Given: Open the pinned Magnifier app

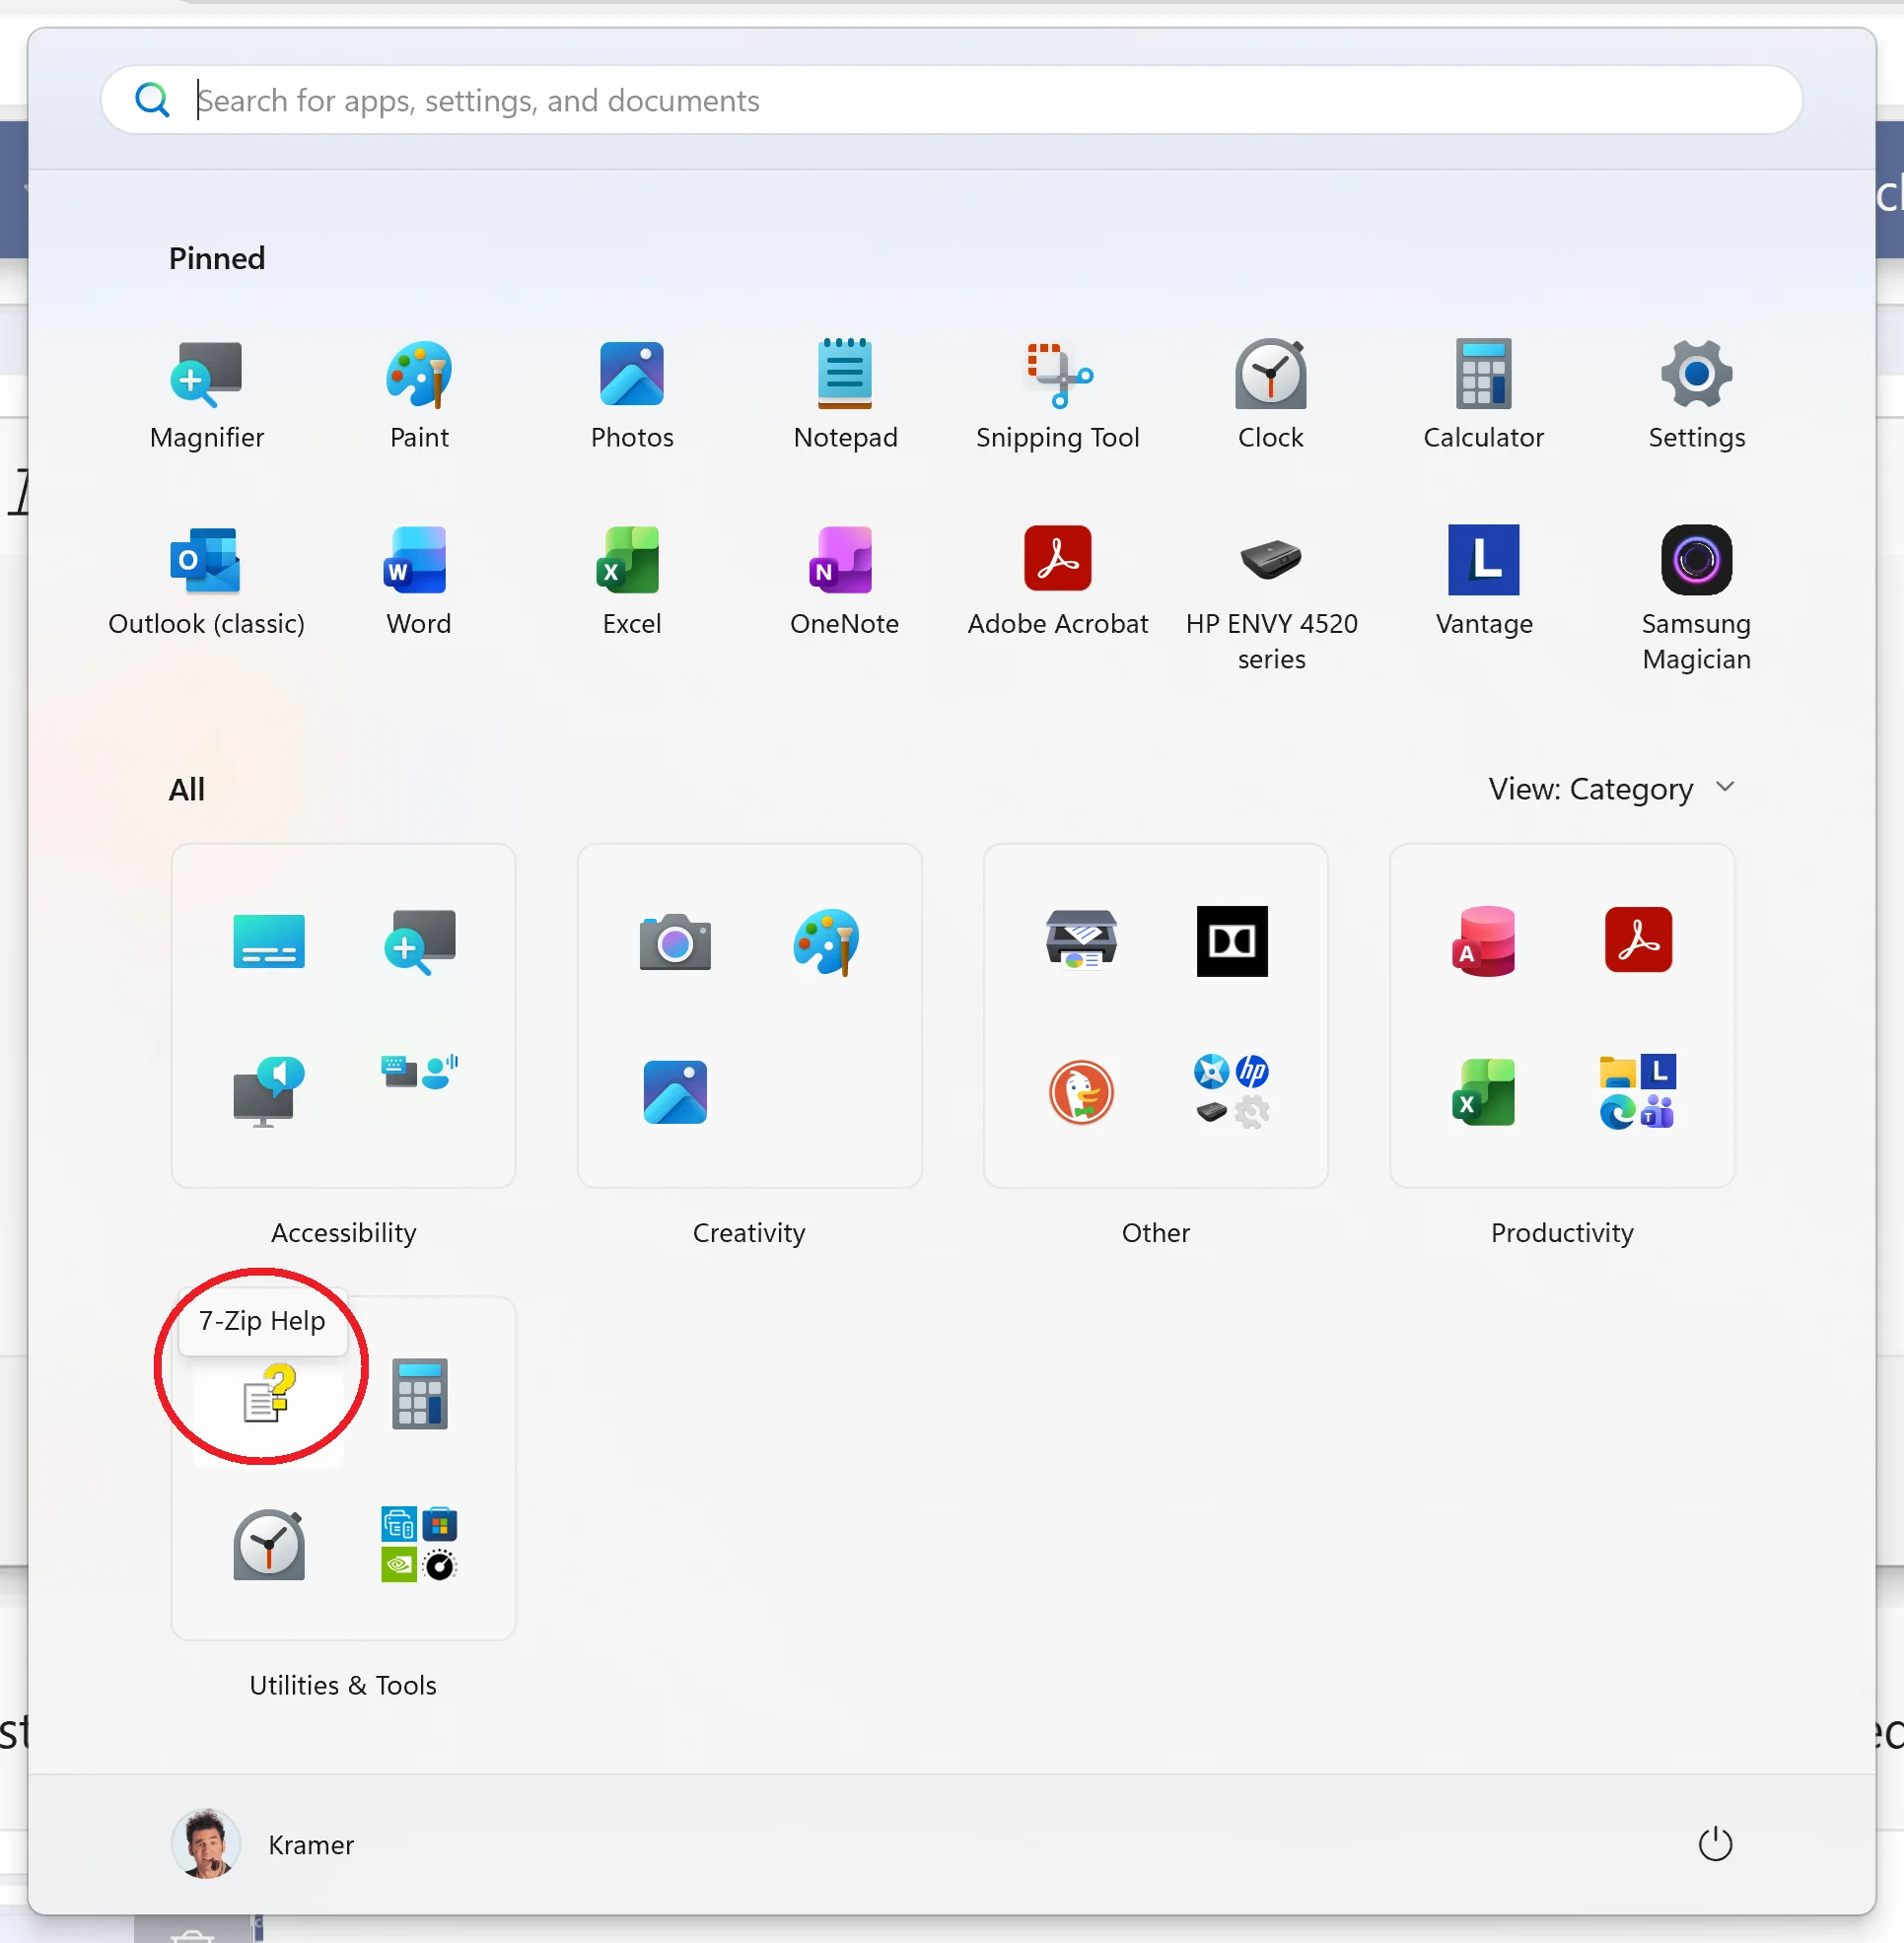Looking at the screenshot, I should coord(207,397).
